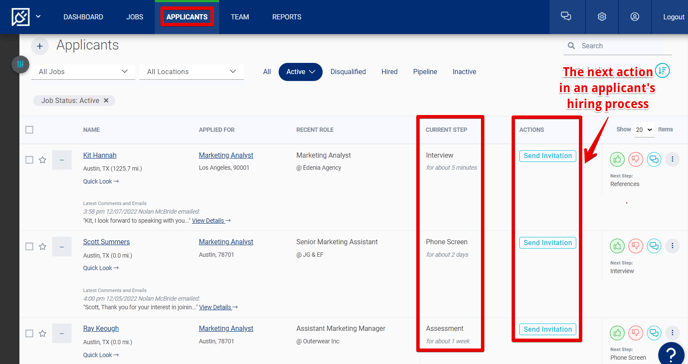The width and height of the screenshot is (688, 364).
Task: Select Ray Keough's row checkbox
Action: 29,333
